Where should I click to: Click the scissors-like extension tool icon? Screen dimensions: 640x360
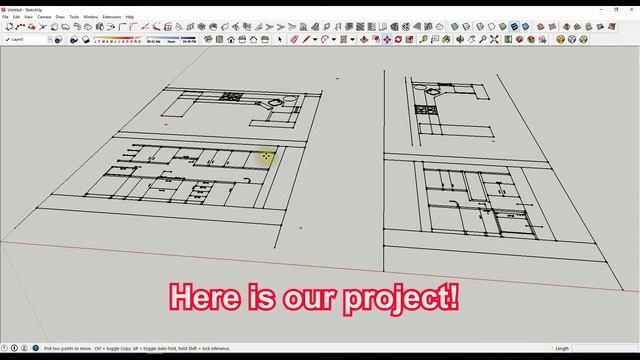pyautogui.click(x=43, y=27)
